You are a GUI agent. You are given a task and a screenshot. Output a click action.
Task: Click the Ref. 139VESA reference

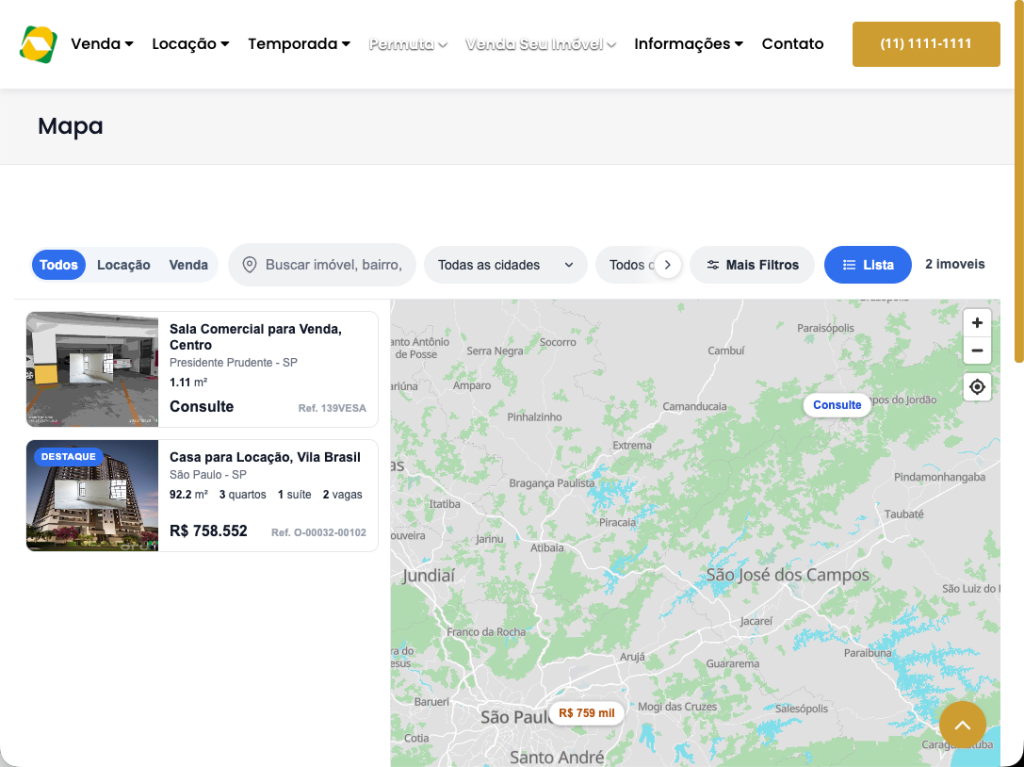pos(332,408)
